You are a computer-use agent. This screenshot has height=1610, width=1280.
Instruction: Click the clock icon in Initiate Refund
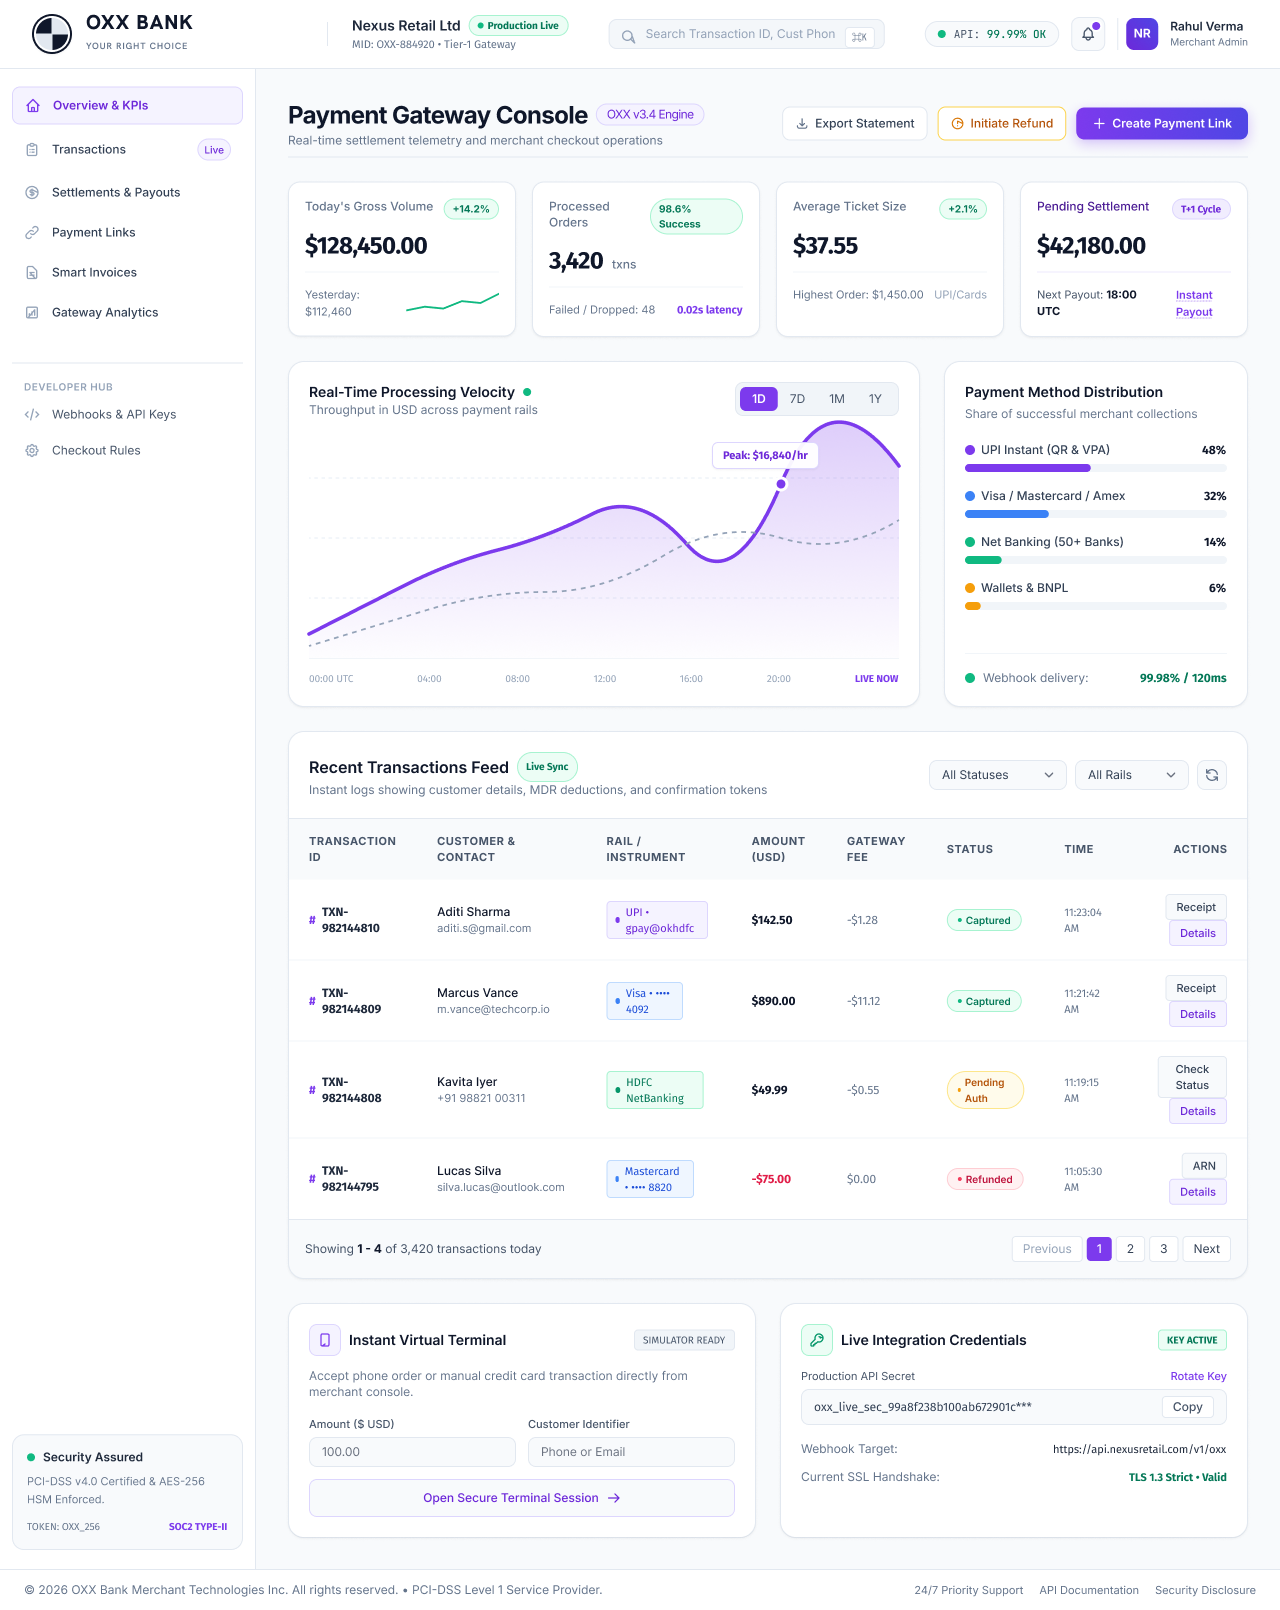click(x=957, y=124)
